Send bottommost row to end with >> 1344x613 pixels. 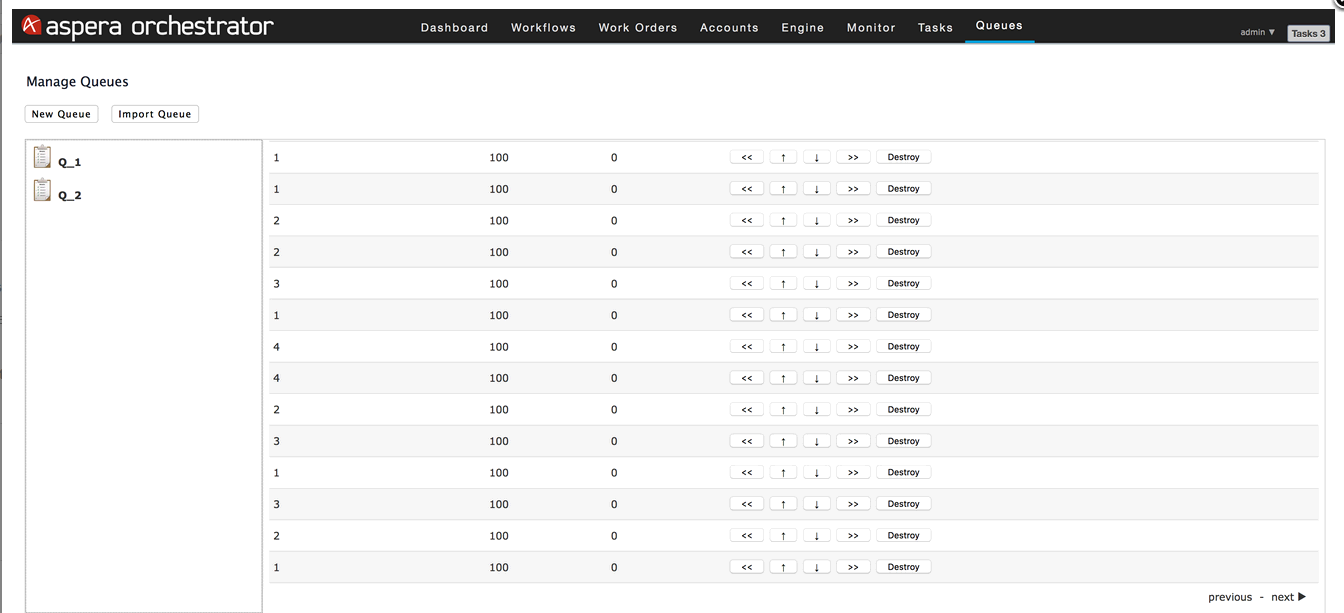tap(853, 567)
